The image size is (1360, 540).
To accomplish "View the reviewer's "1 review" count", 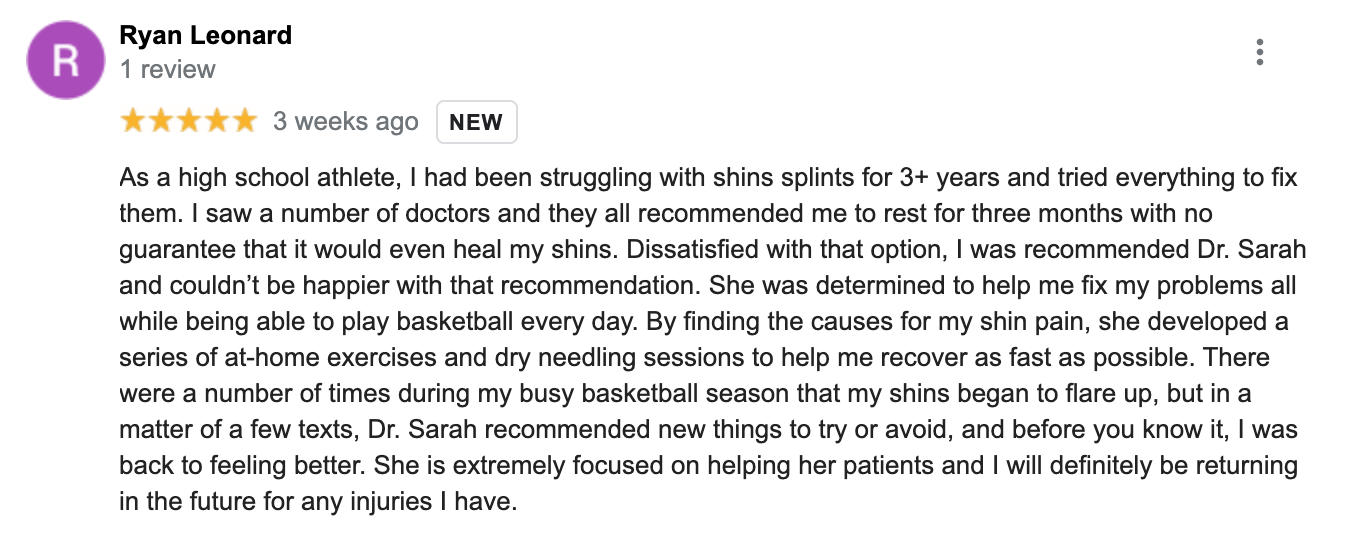I will 167,70.
